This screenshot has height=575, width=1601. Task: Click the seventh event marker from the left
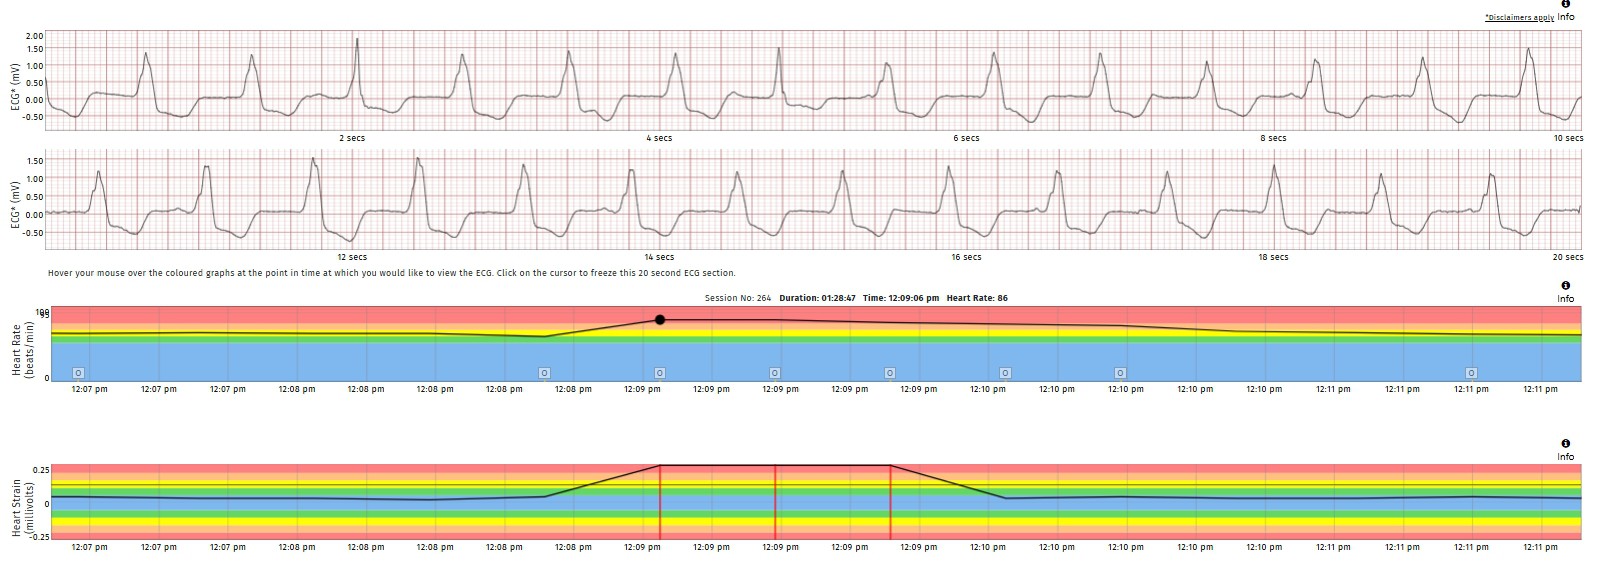pyautogui.click(x=1121, y=373)
